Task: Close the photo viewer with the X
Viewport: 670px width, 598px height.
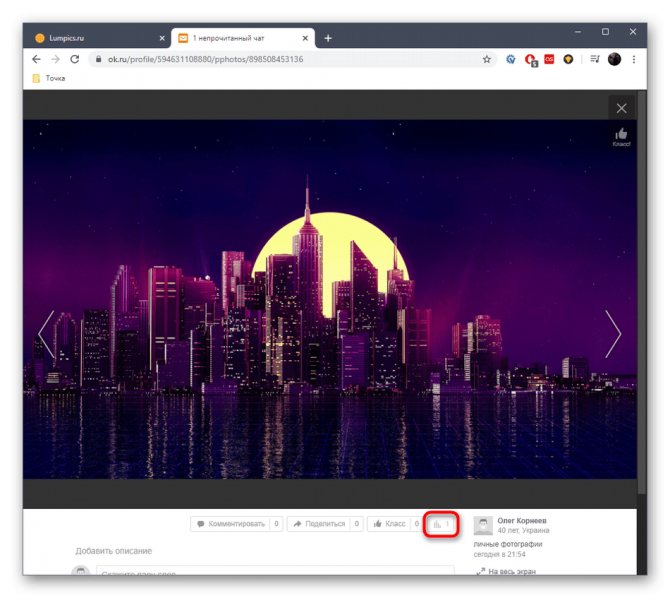Action: pos(621,108)
